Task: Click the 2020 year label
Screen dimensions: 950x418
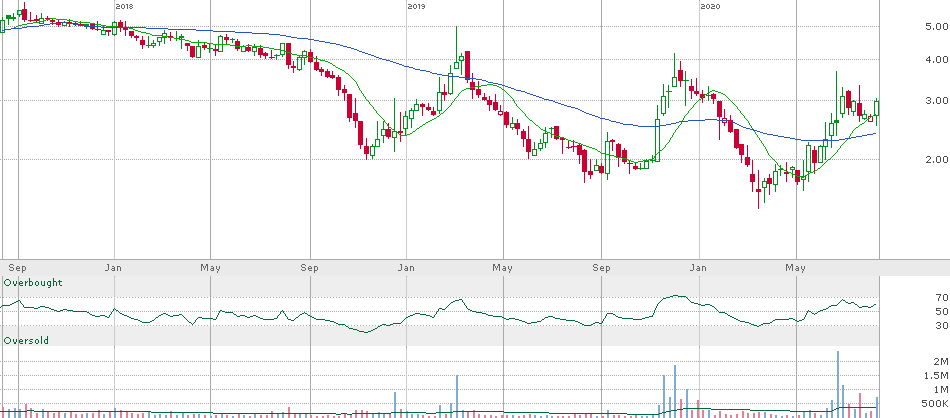Action: 709,6
